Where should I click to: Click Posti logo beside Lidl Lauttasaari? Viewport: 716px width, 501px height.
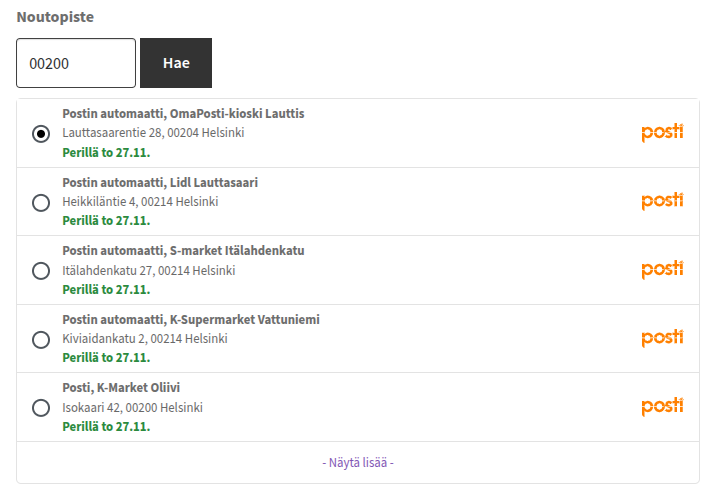click(662, 201)
